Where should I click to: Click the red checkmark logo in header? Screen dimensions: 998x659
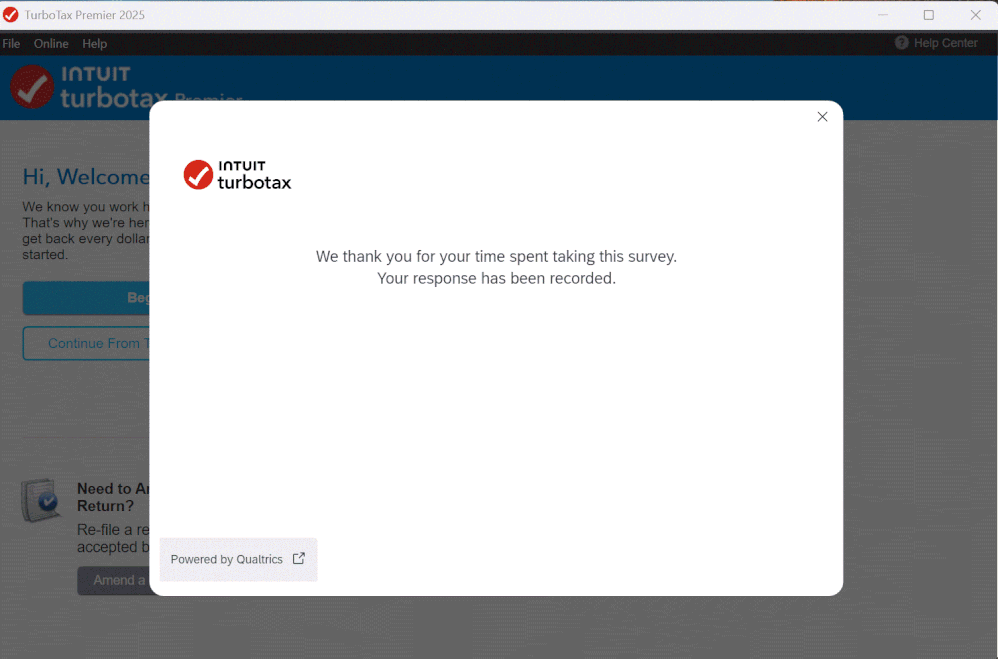(x=32, y=87)
